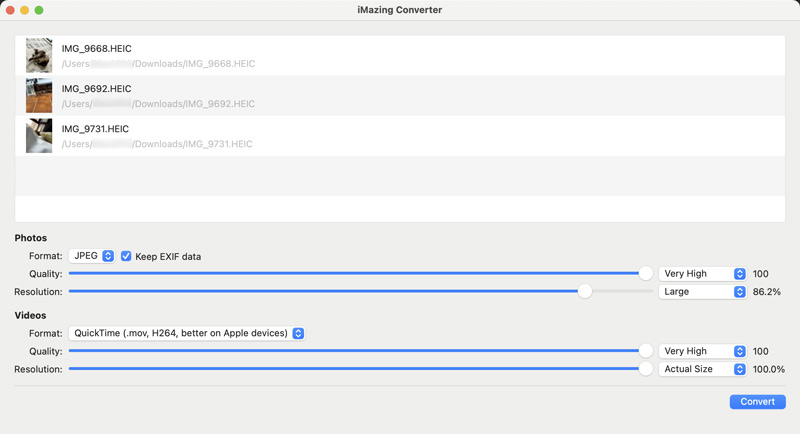
Task: Click the IMG_9692.HEIC file name
Action: tap(96, 89)
